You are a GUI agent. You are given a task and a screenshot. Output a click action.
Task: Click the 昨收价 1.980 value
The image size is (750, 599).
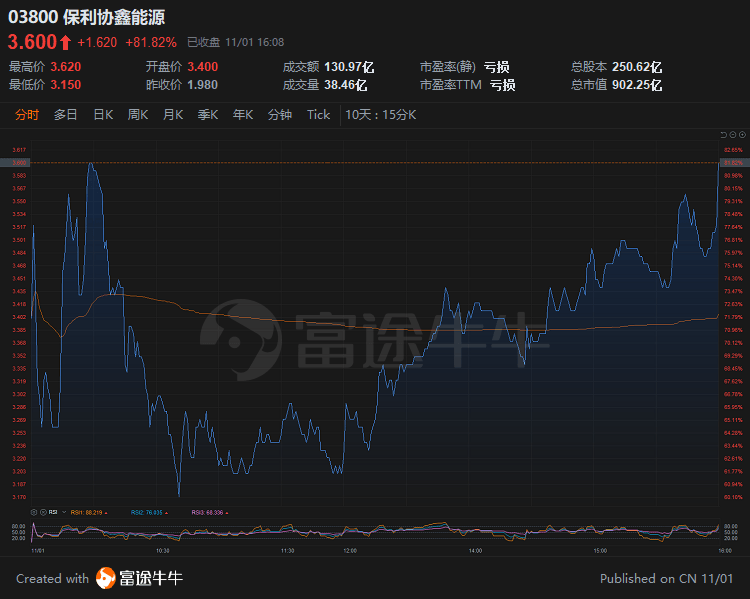click(203, 85)
